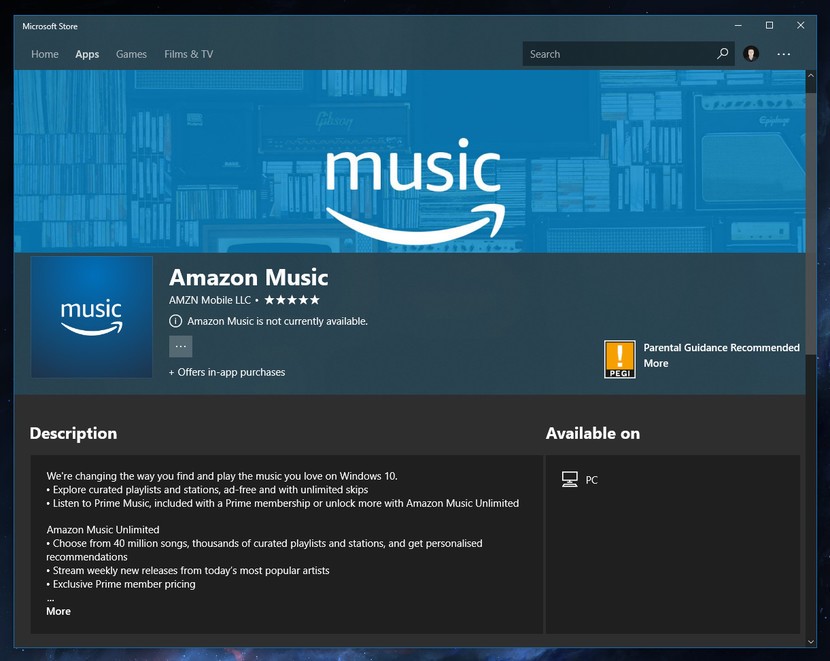This screenshot has width=830, height=661.
Task: Open the Films & TV section
Action: (188, 54)
